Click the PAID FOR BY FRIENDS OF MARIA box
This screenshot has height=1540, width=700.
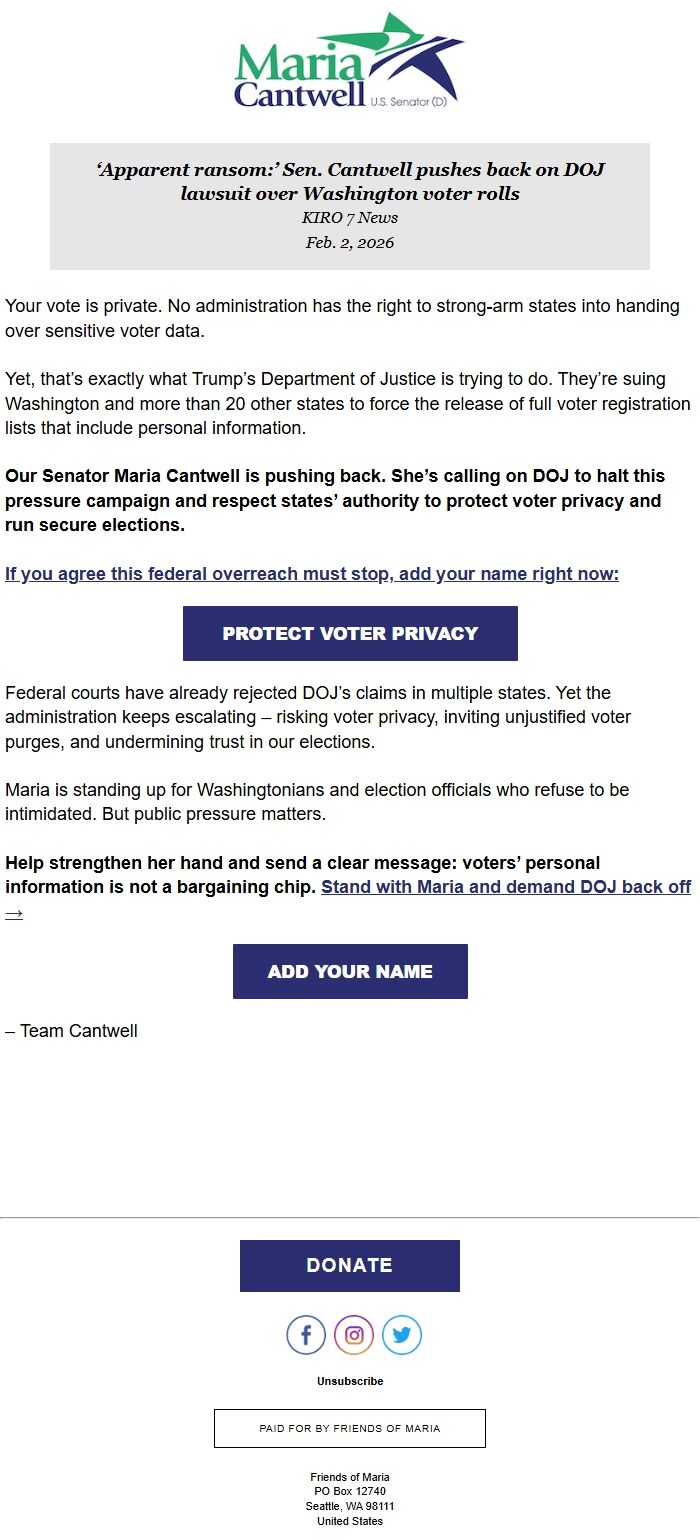pyautogui.click(x=348, y=1428)
